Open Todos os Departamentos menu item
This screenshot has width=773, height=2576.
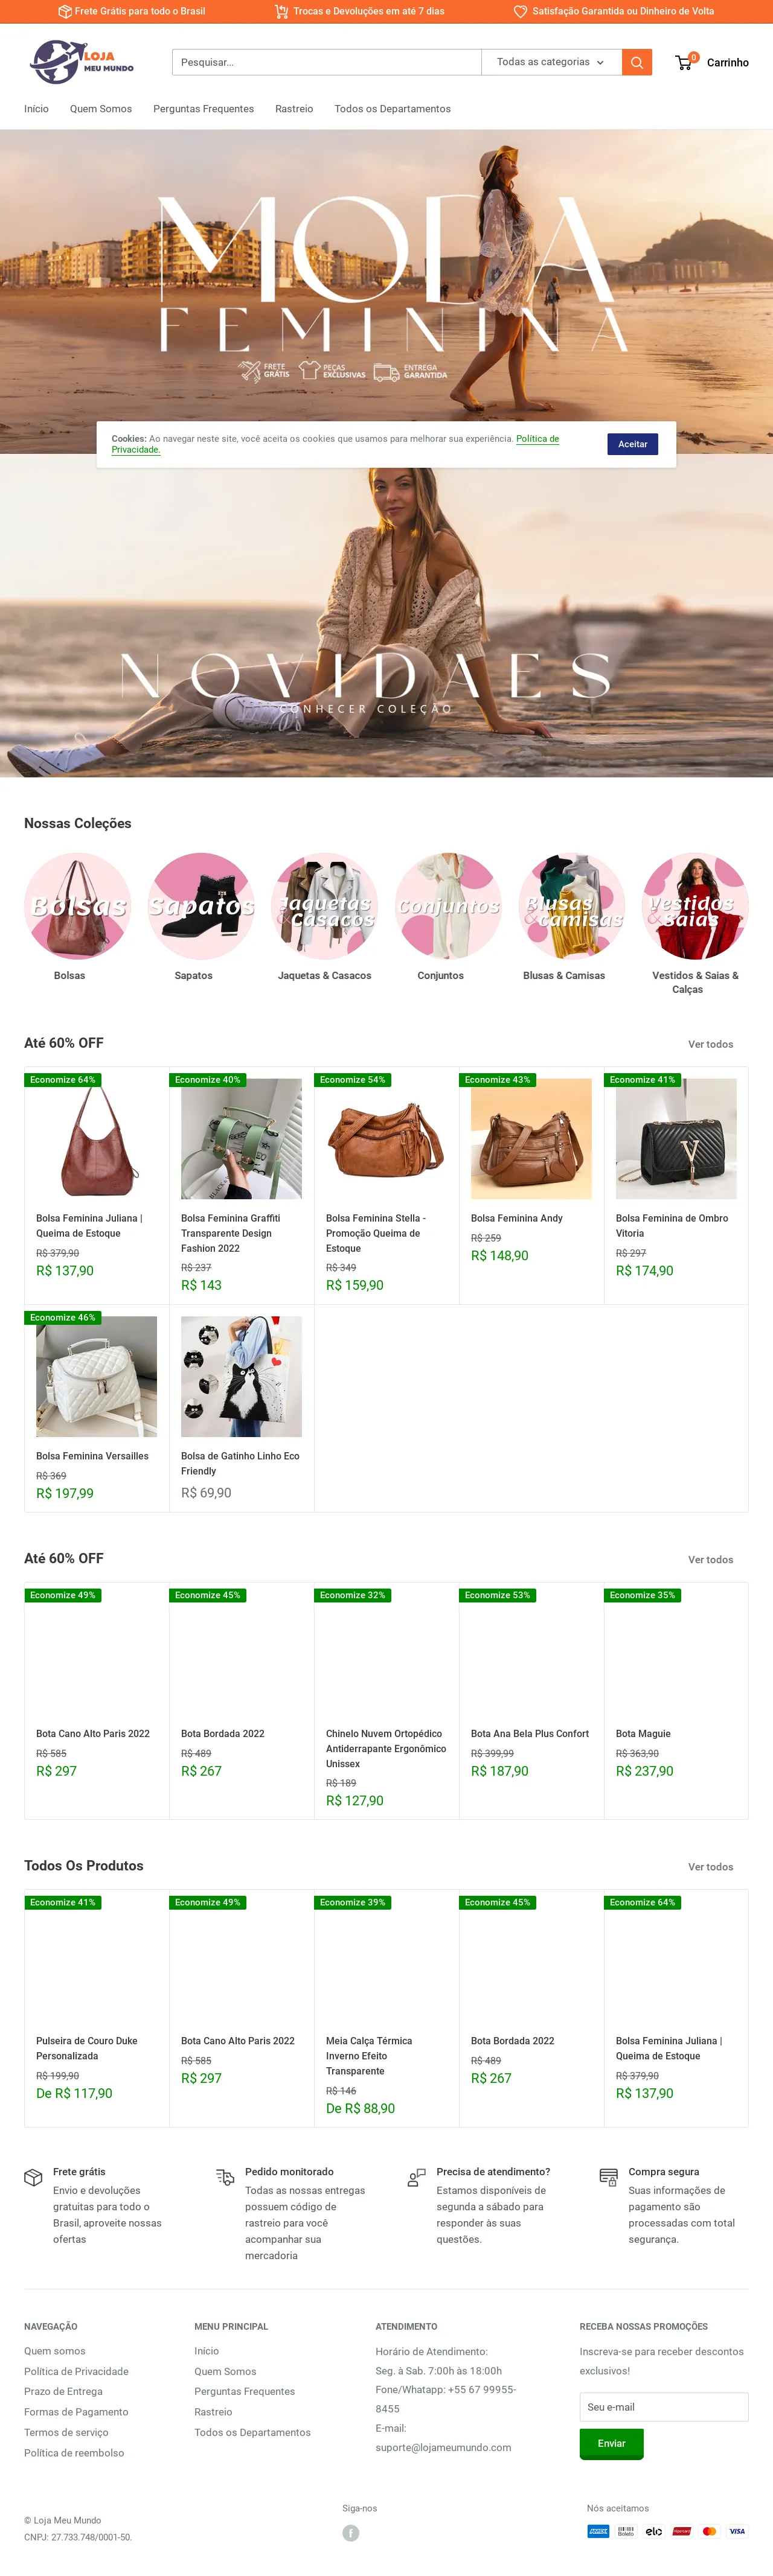point(392,109)
